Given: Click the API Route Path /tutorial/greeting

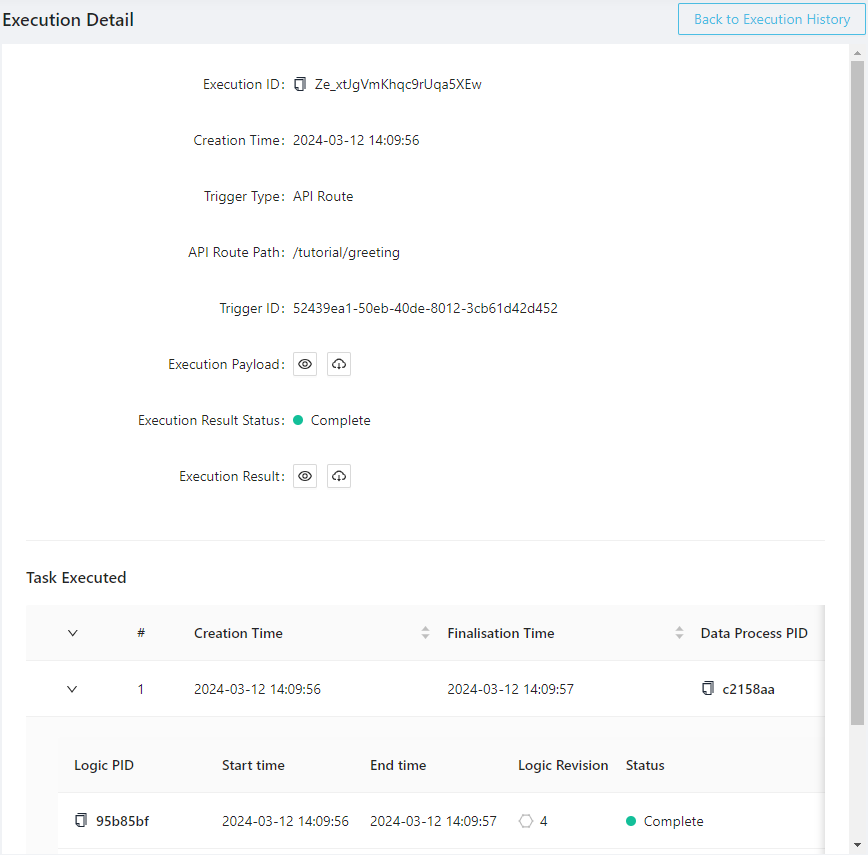Looking at the screenshot, I should coord(346,253).
